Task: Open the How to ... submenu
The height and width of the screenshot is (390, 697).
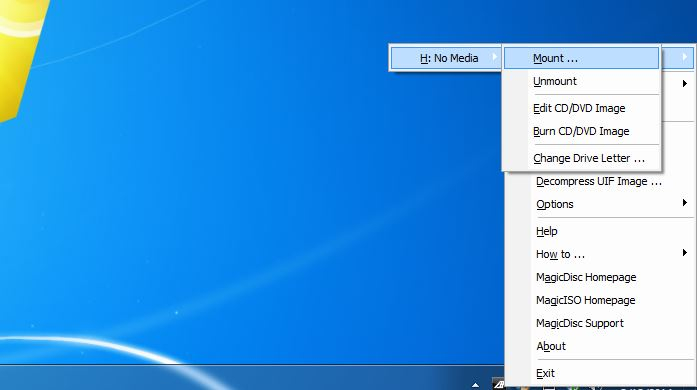Action: (x=600, y=254)
